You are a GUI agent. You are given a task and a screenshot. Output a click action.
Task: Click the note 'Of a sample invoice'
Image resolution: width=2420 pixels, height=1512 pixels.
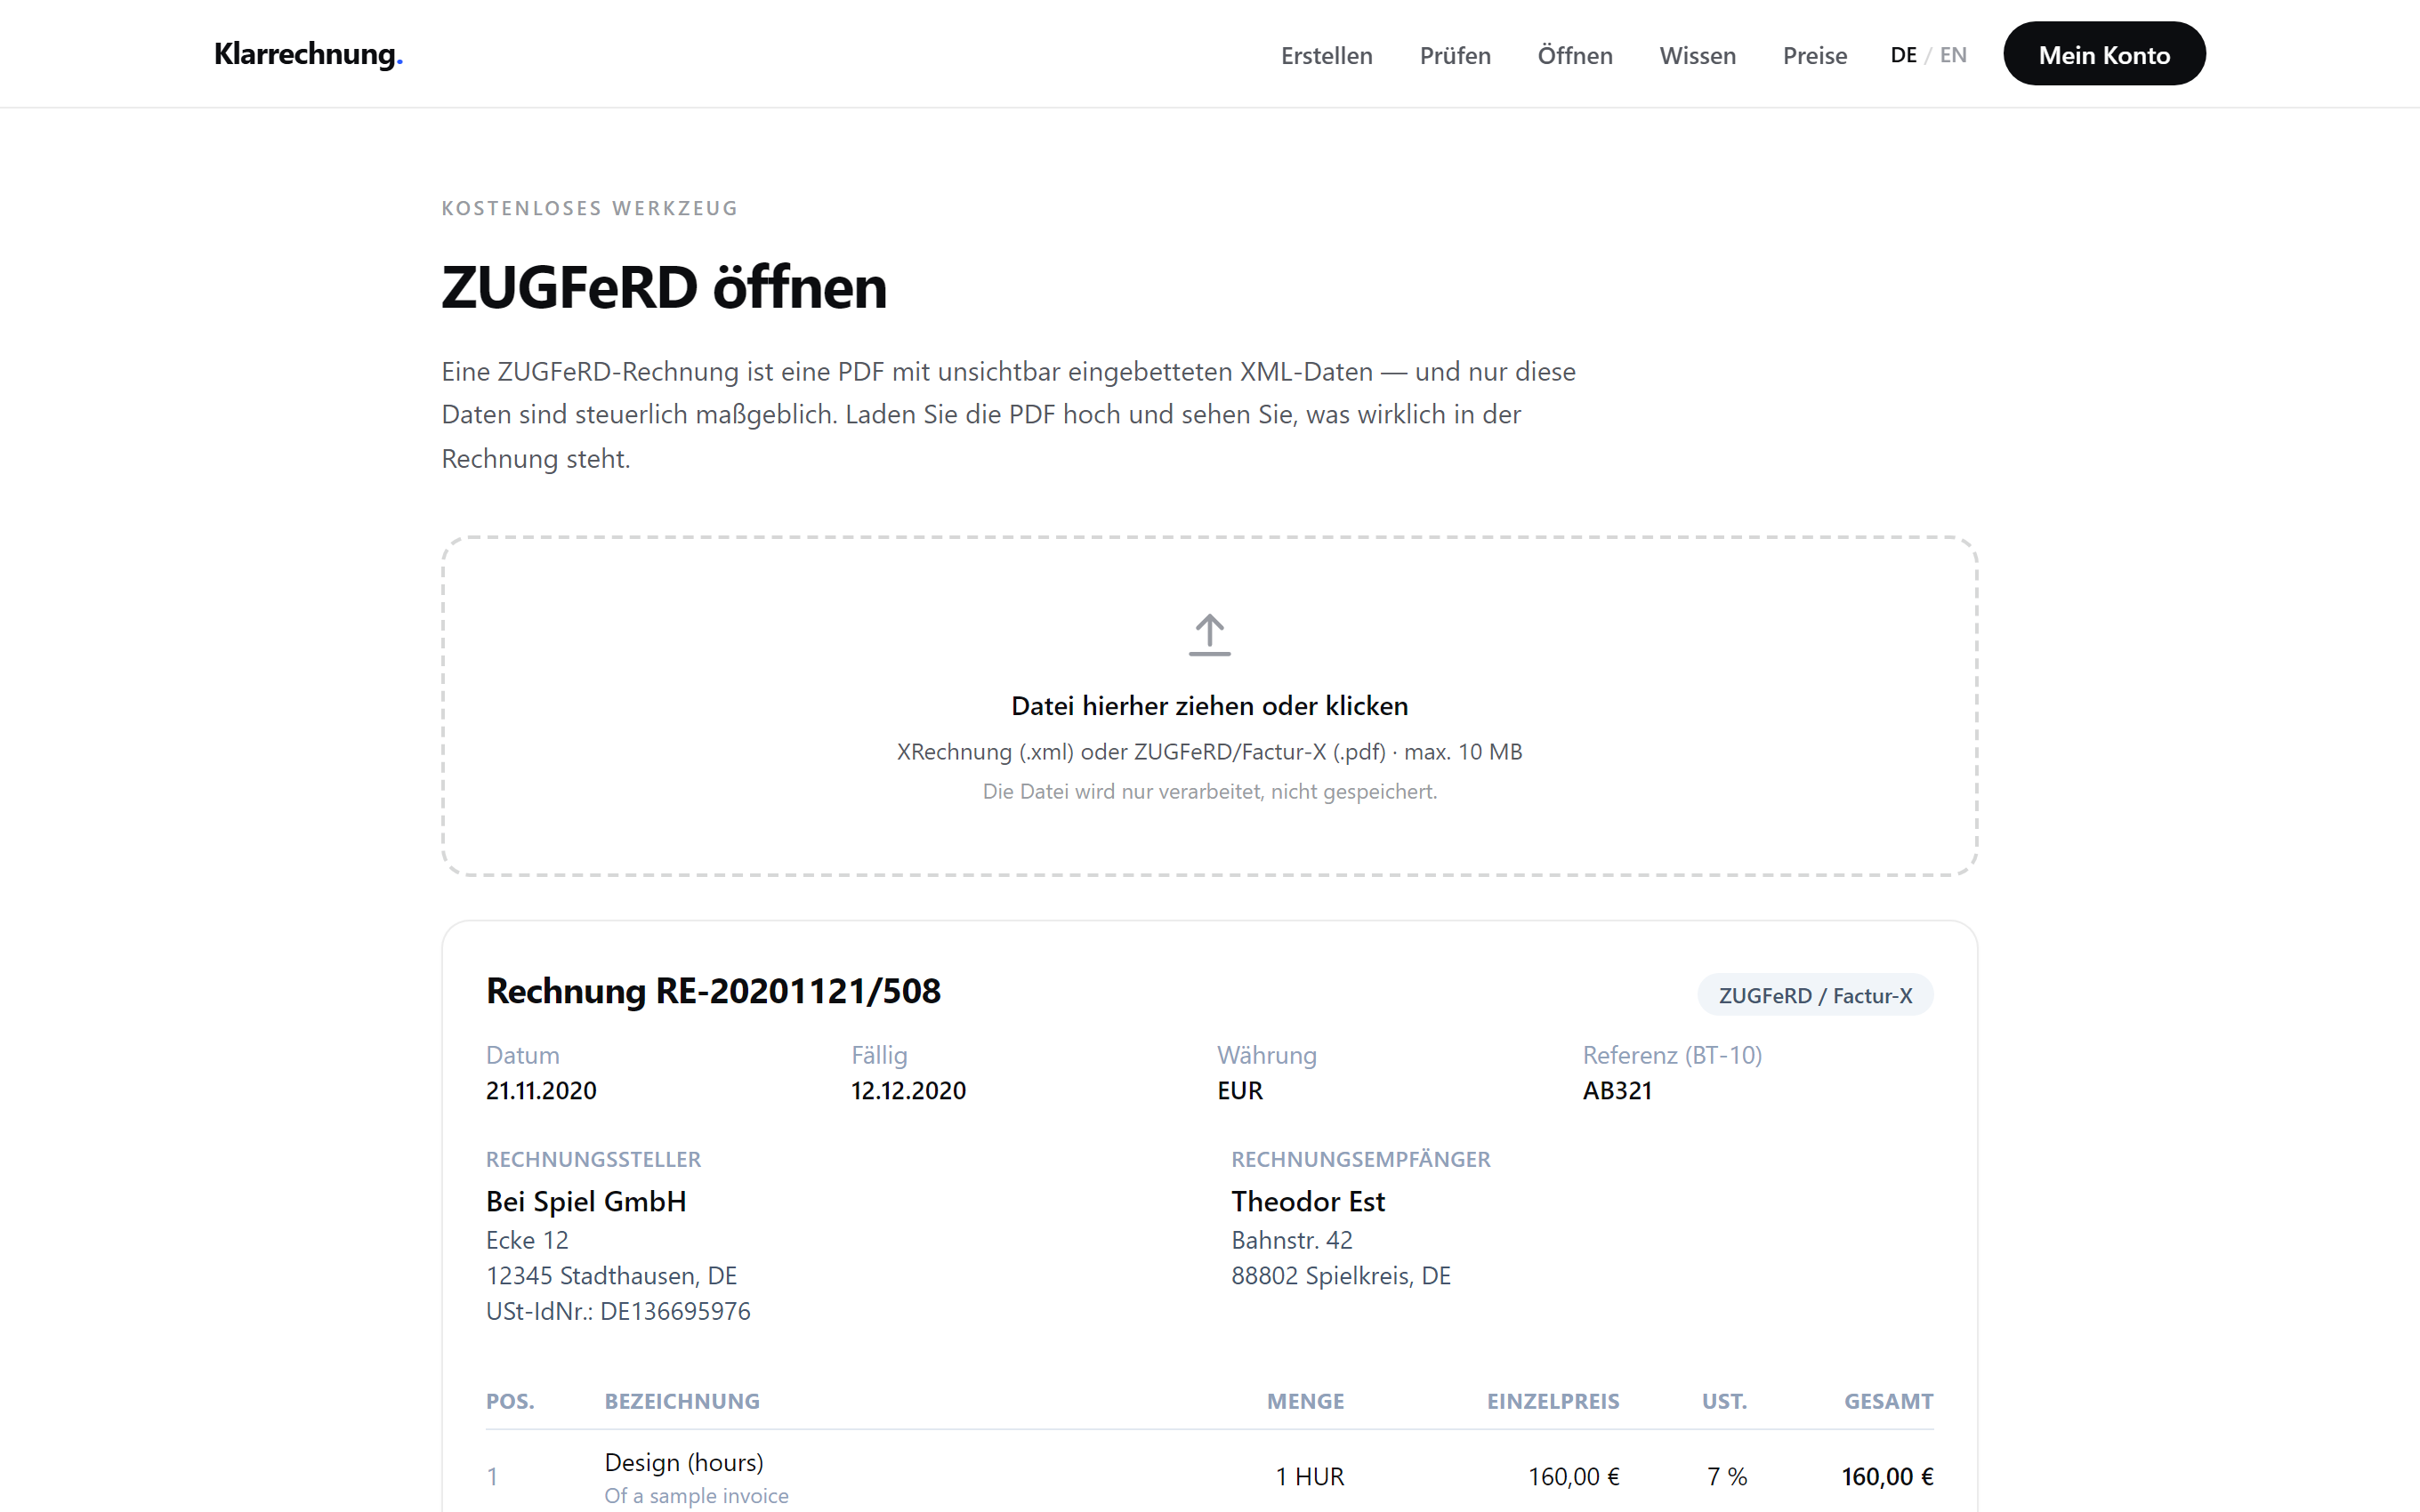pos(696,1496)
